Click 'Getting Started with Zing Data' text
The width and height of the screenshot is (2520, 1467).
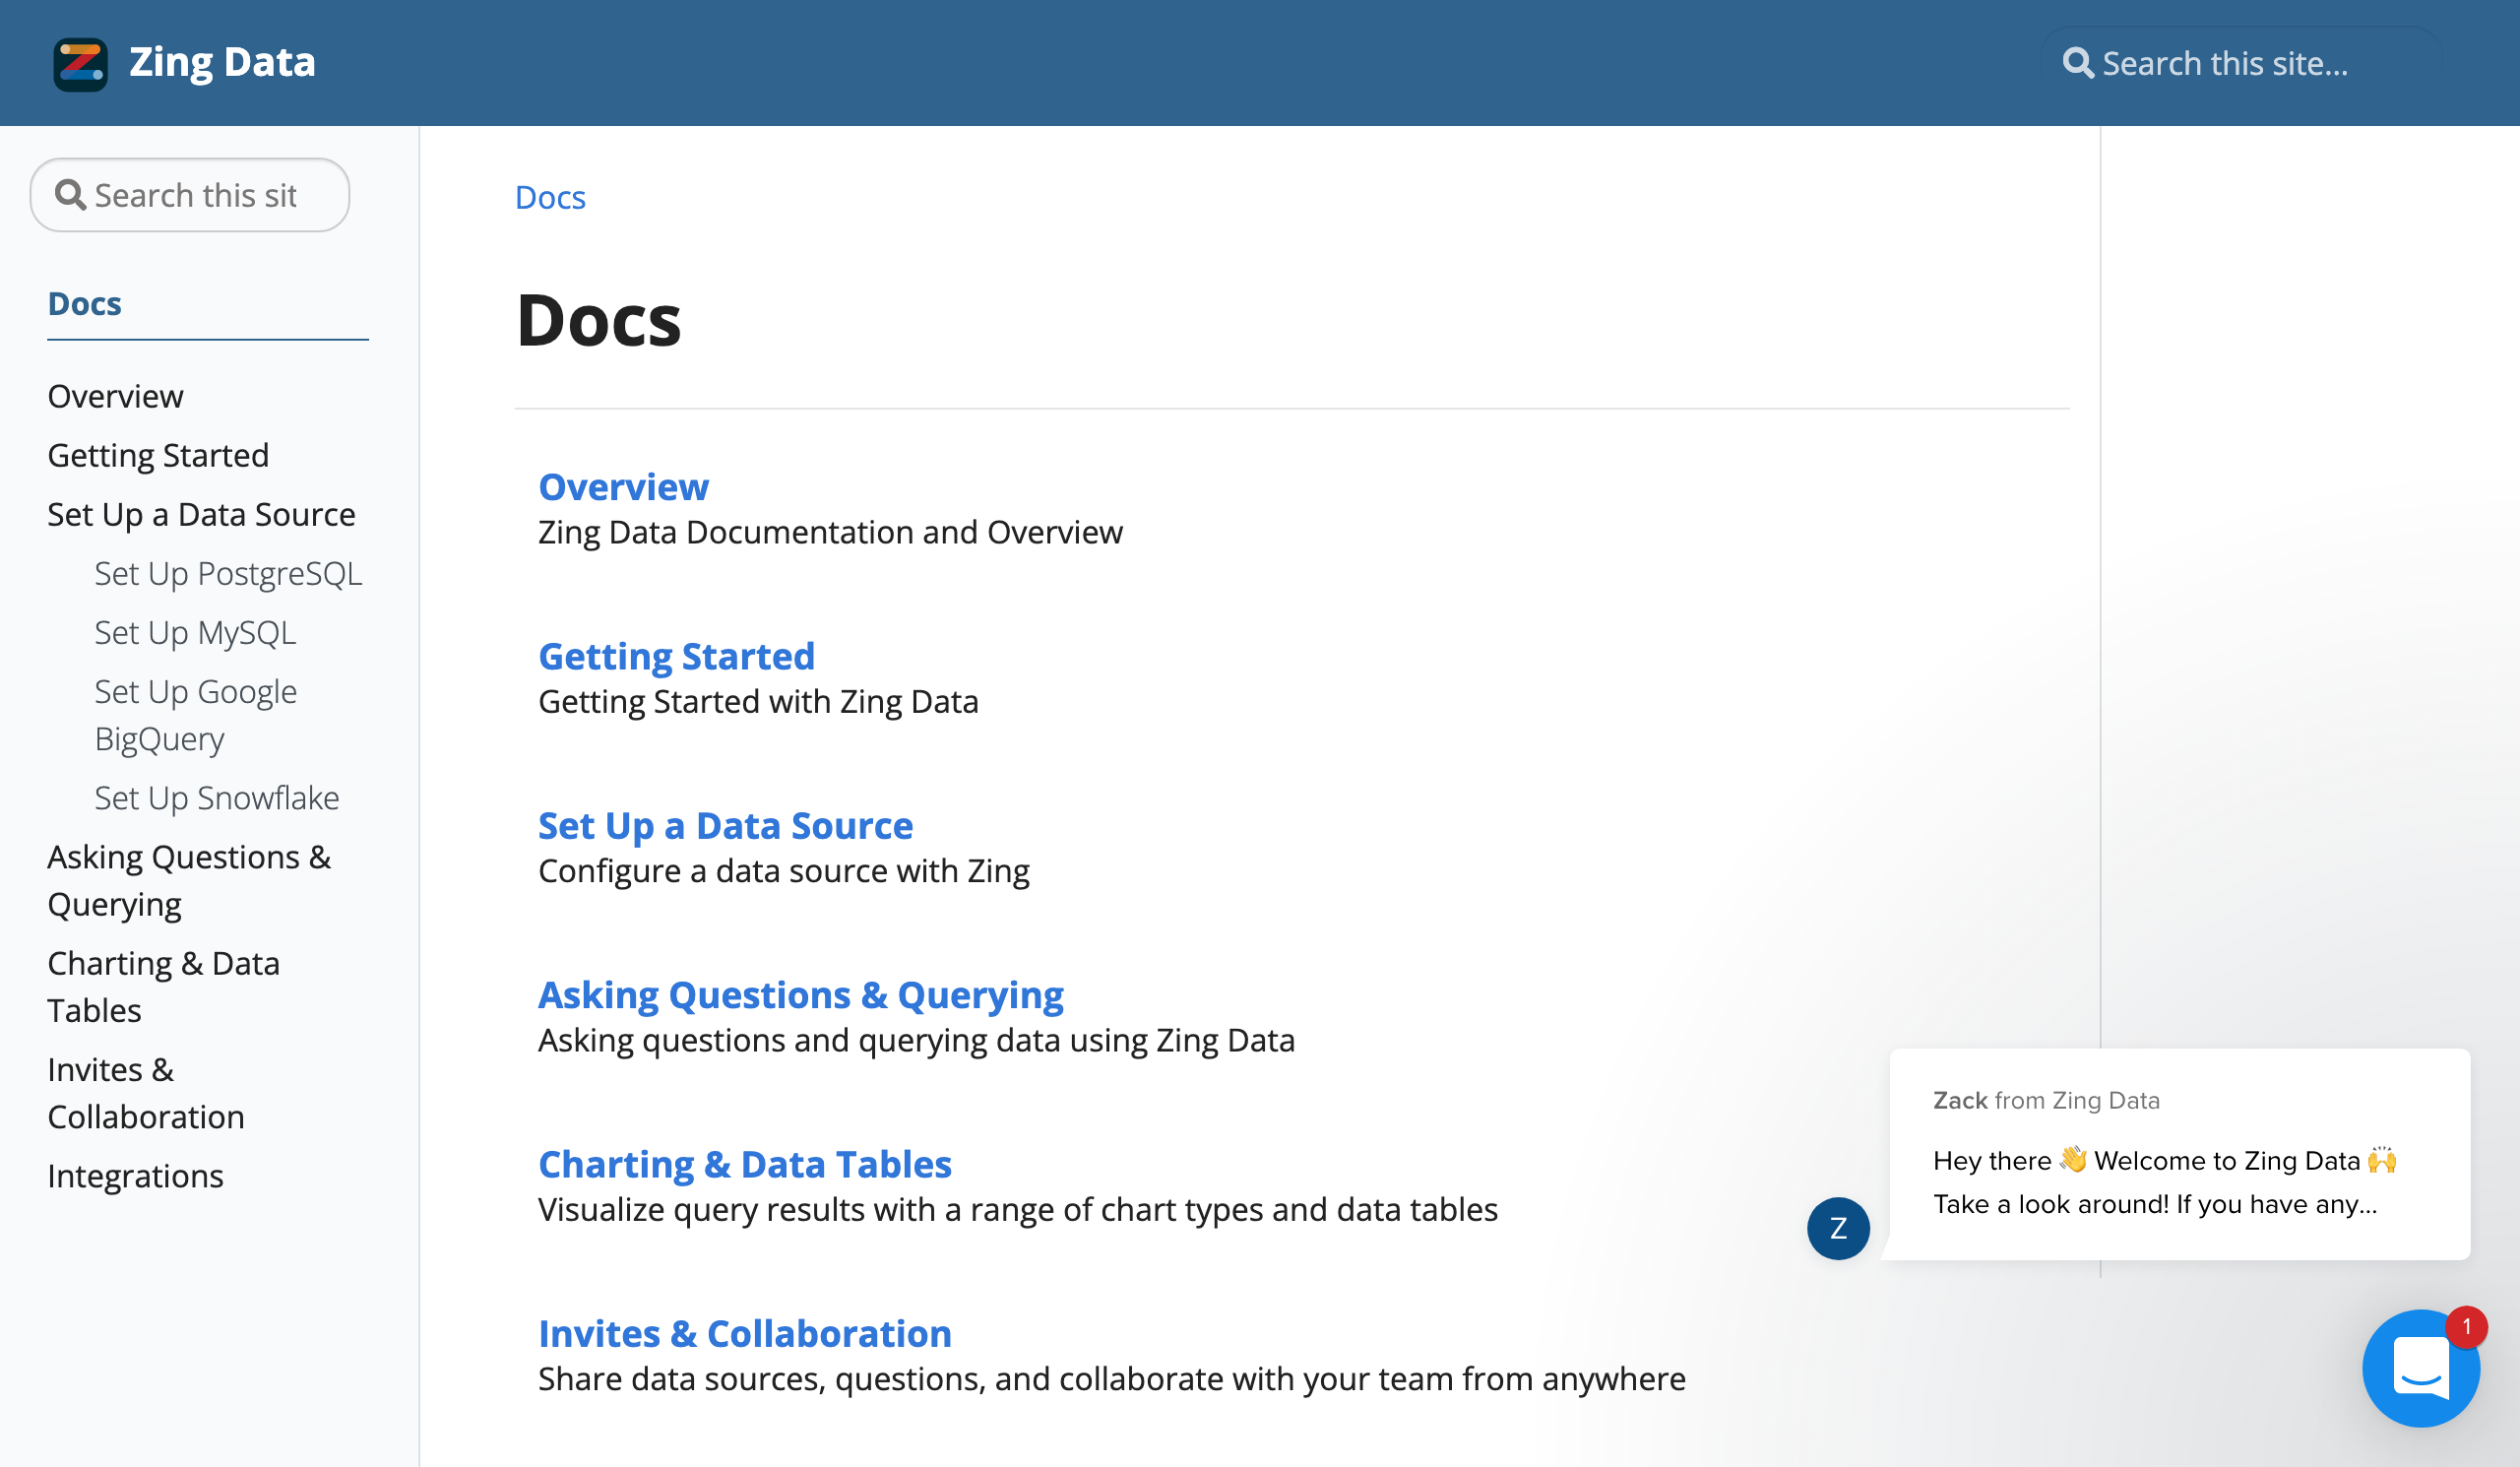tap(759, 702)
